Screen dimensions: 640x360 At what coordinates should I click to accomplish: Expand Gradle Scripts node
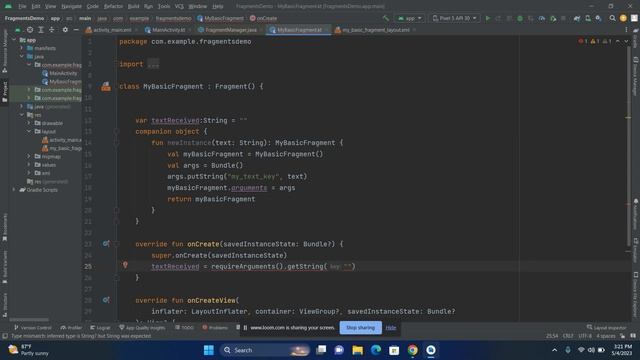tap(14, 190)
